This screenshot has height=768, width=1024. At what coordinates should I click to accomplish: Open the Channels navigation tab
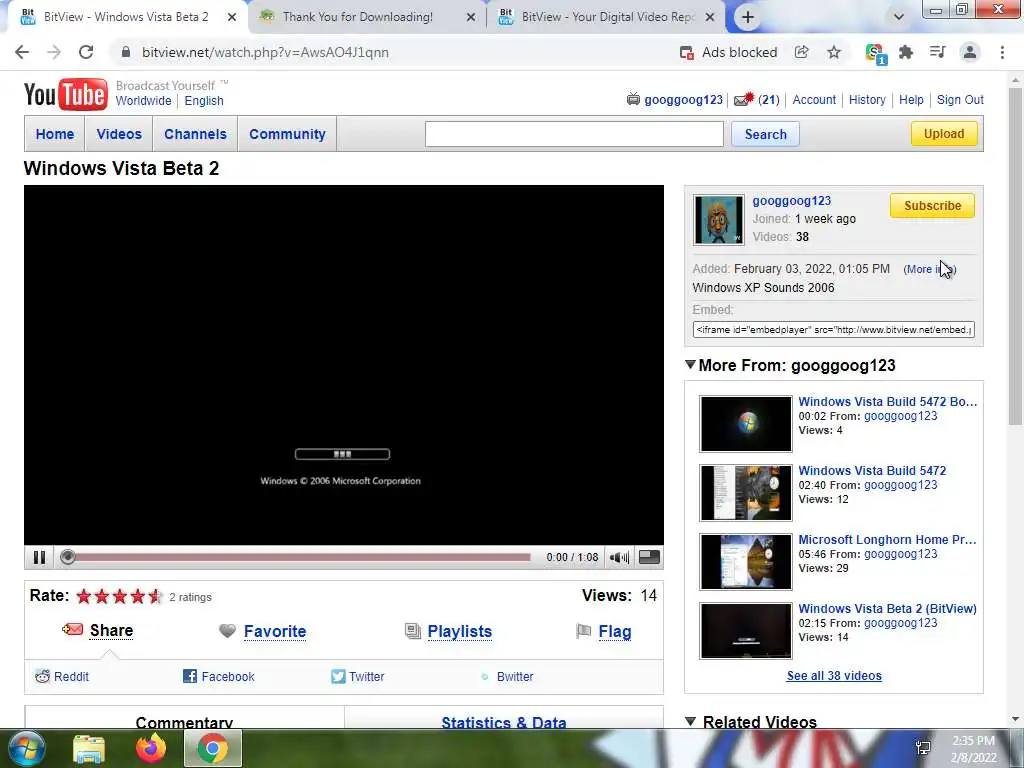tap(195, 134)
